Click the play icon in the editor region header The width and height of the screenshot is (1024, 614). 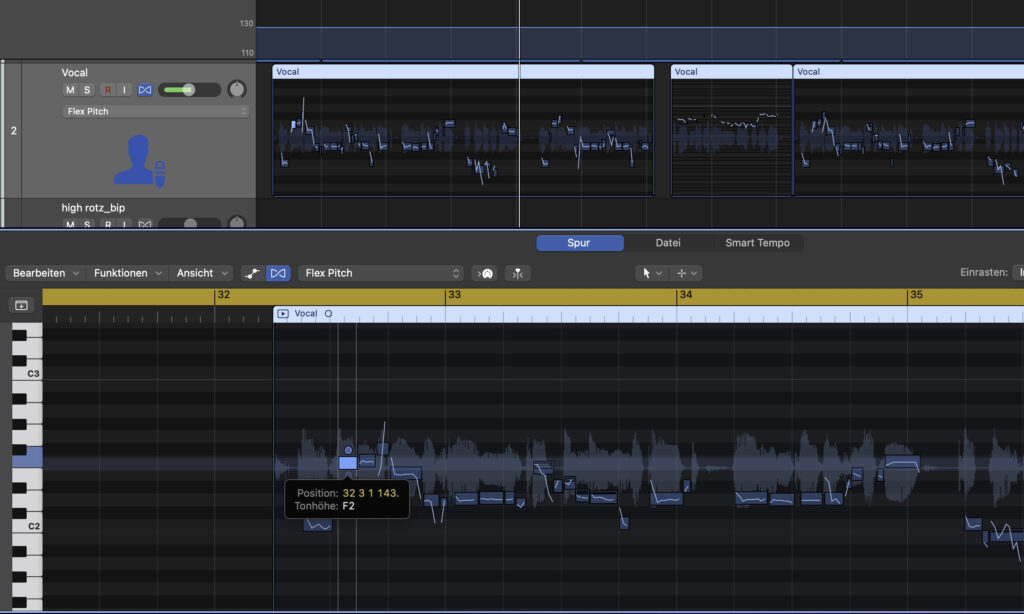click(x=283, y=314)
